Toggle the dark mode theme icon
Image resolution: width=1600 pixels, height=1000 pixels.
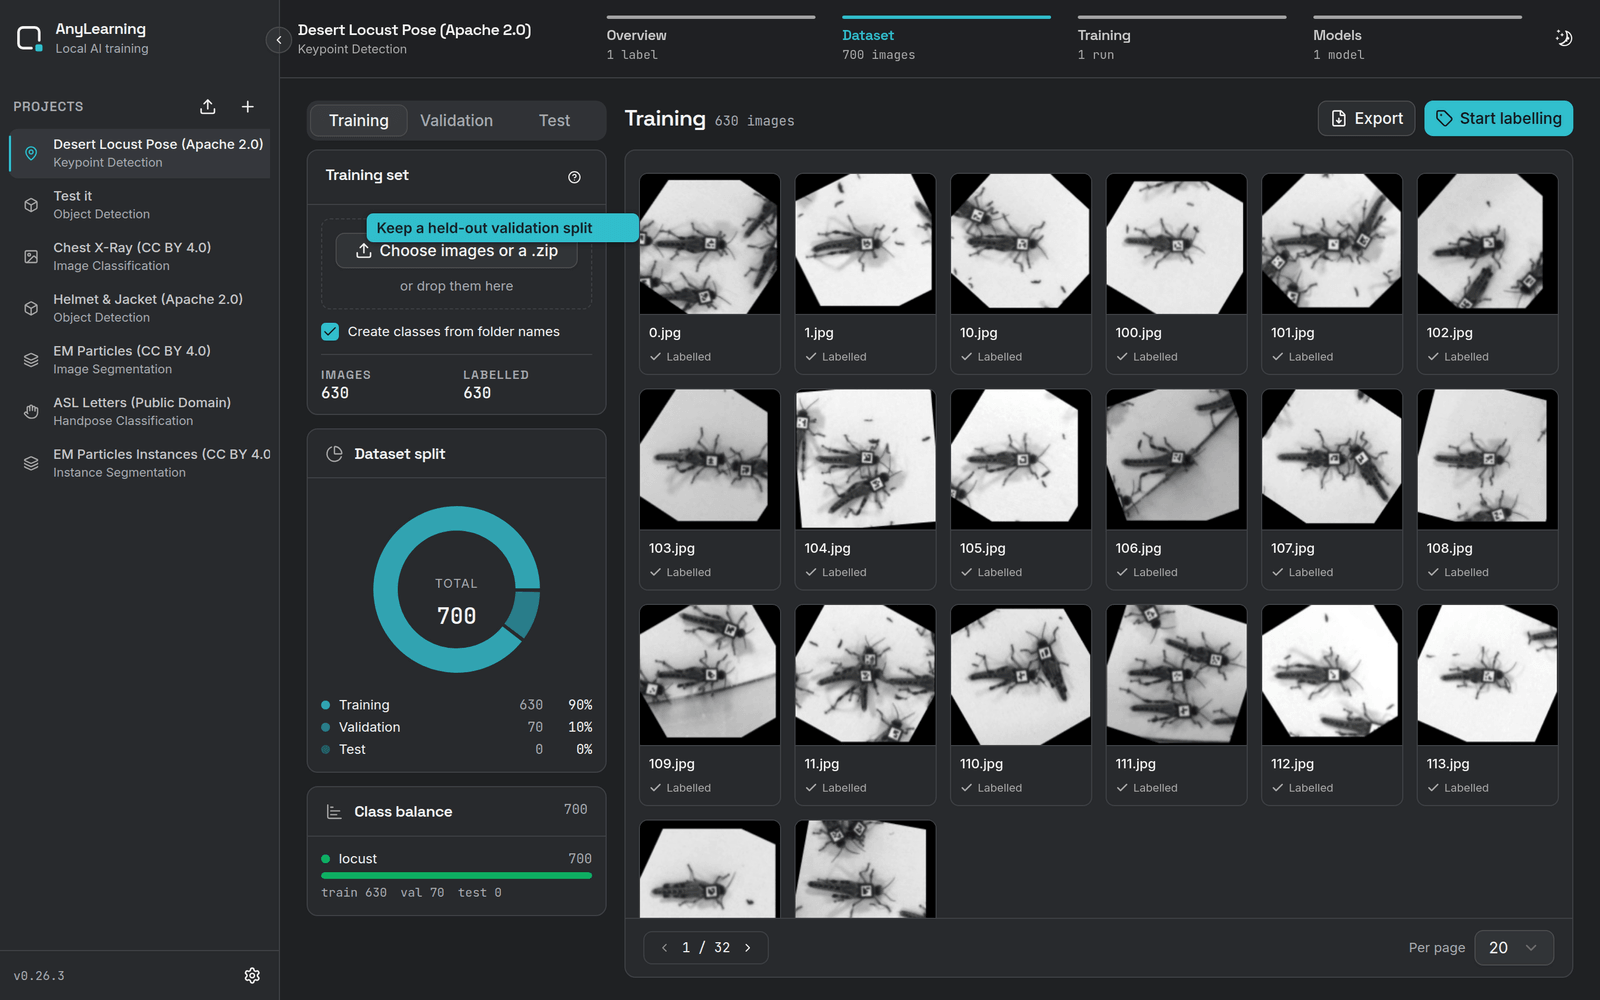(x=1564, y=38)
